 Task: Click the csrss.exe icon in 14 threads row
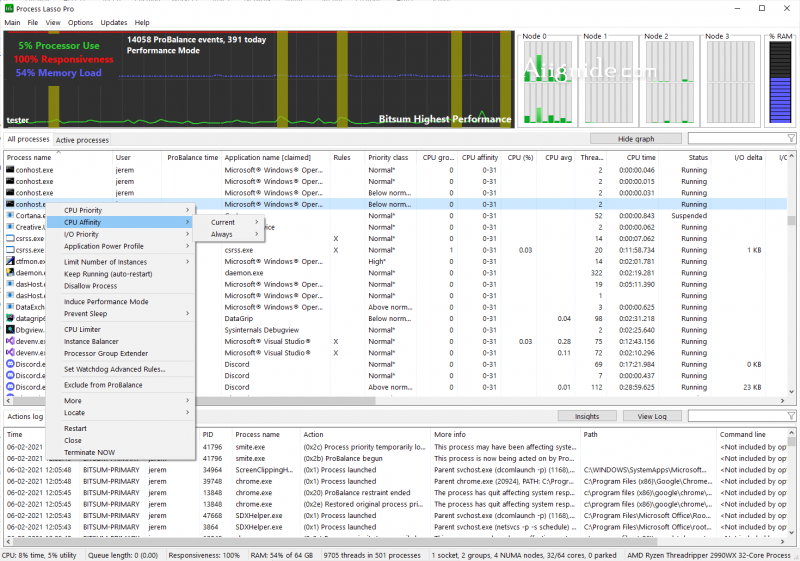10,238
